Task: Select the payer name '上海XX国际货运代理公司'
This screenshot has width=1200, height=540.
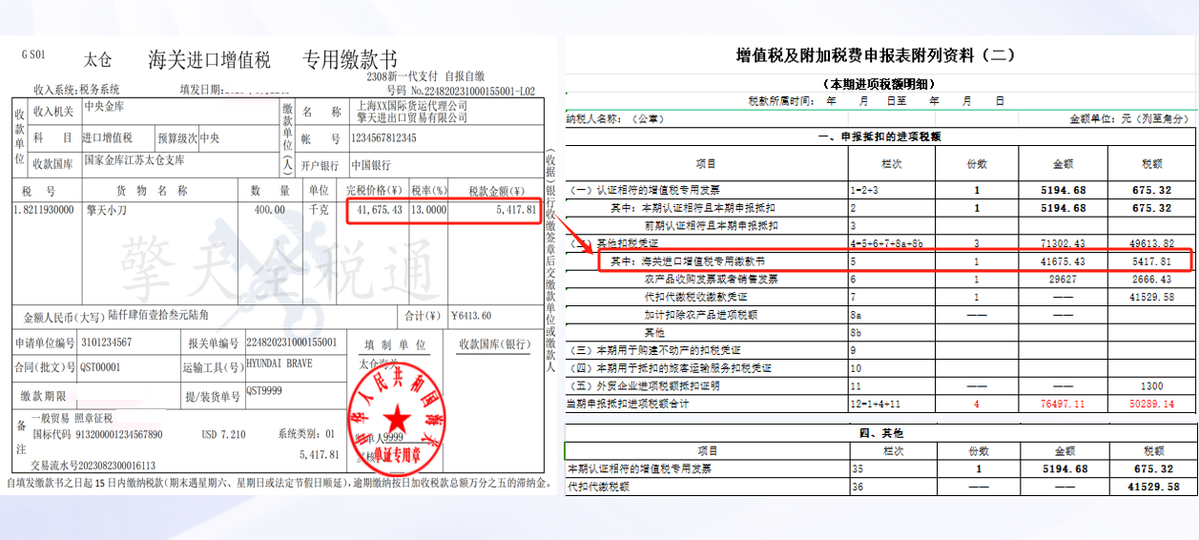Action: (411, 104)
